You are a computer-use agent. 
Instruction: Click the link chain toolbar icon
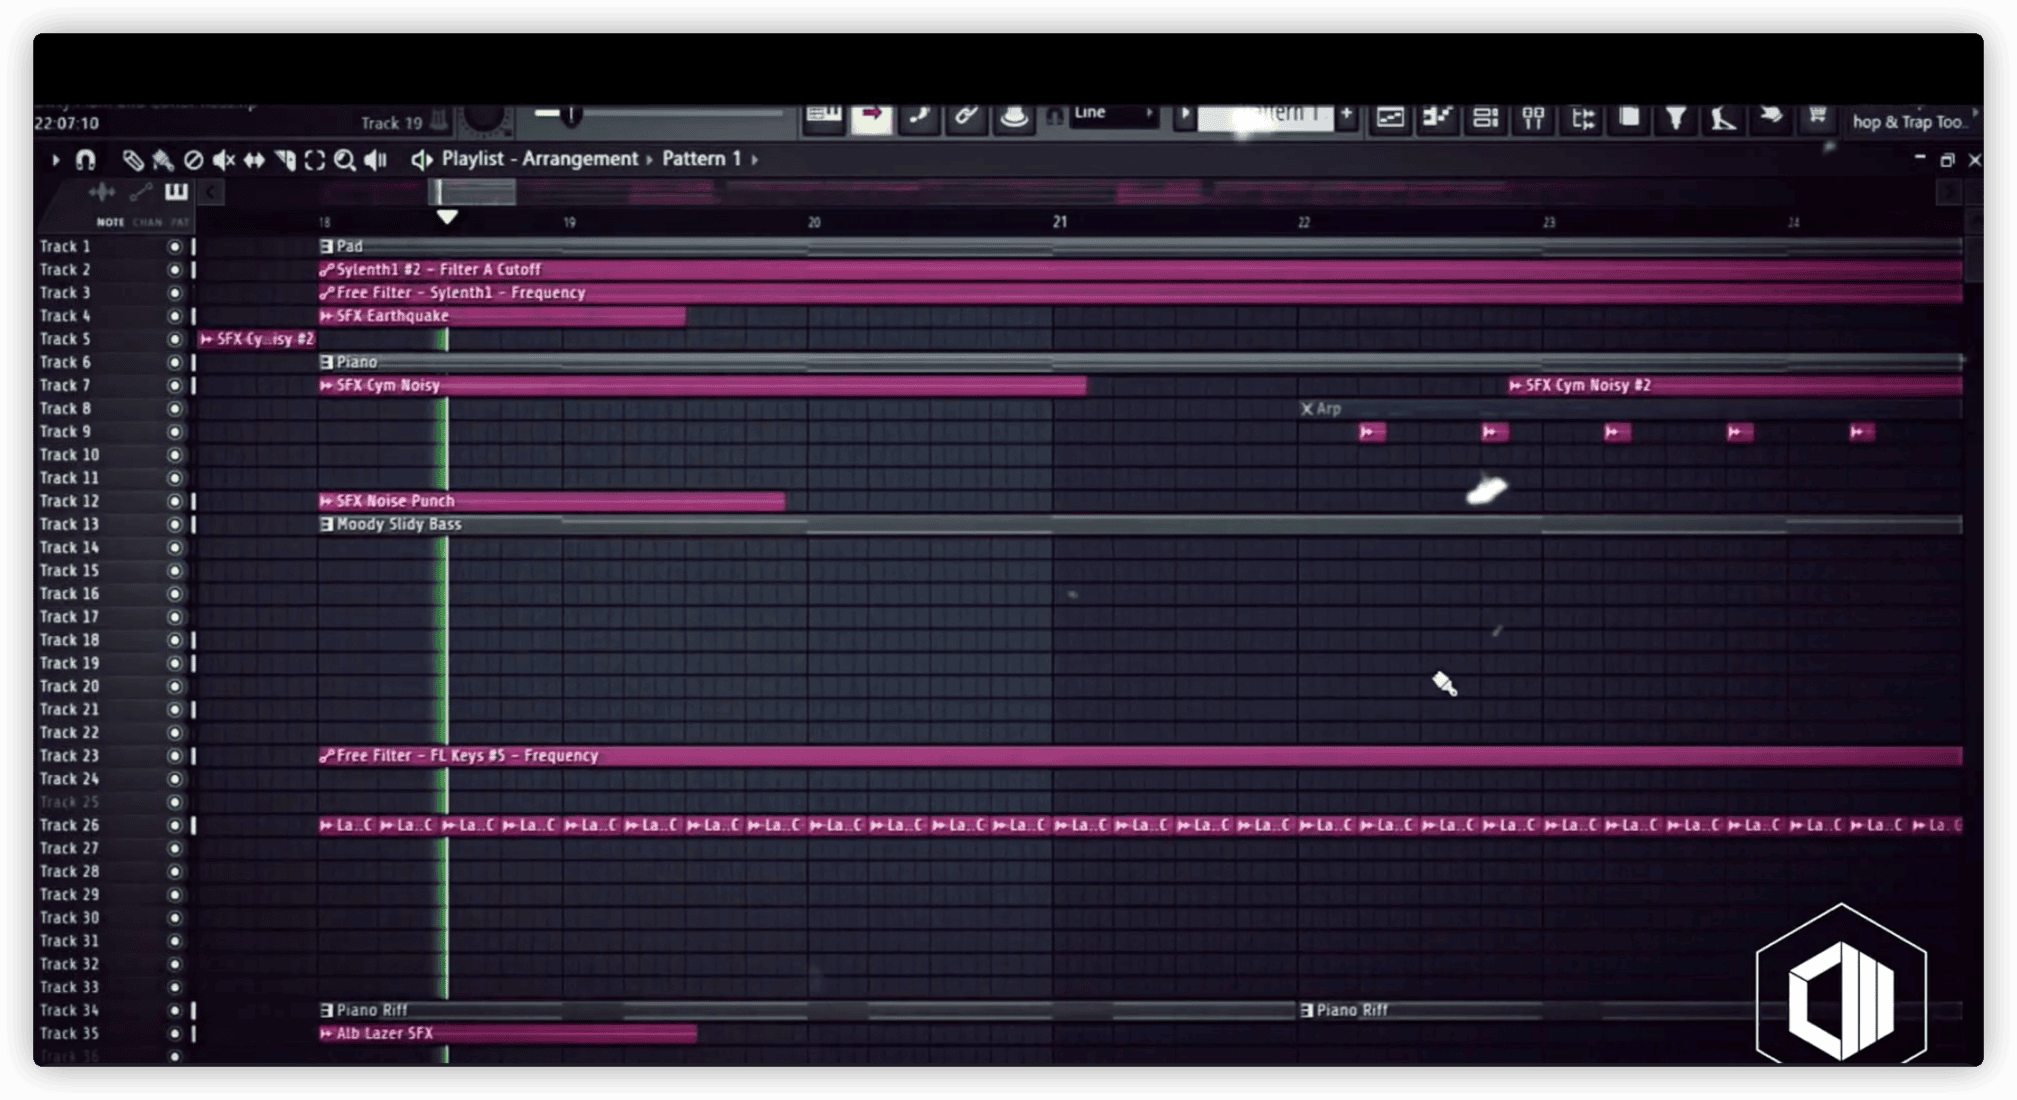click(966, 116)
